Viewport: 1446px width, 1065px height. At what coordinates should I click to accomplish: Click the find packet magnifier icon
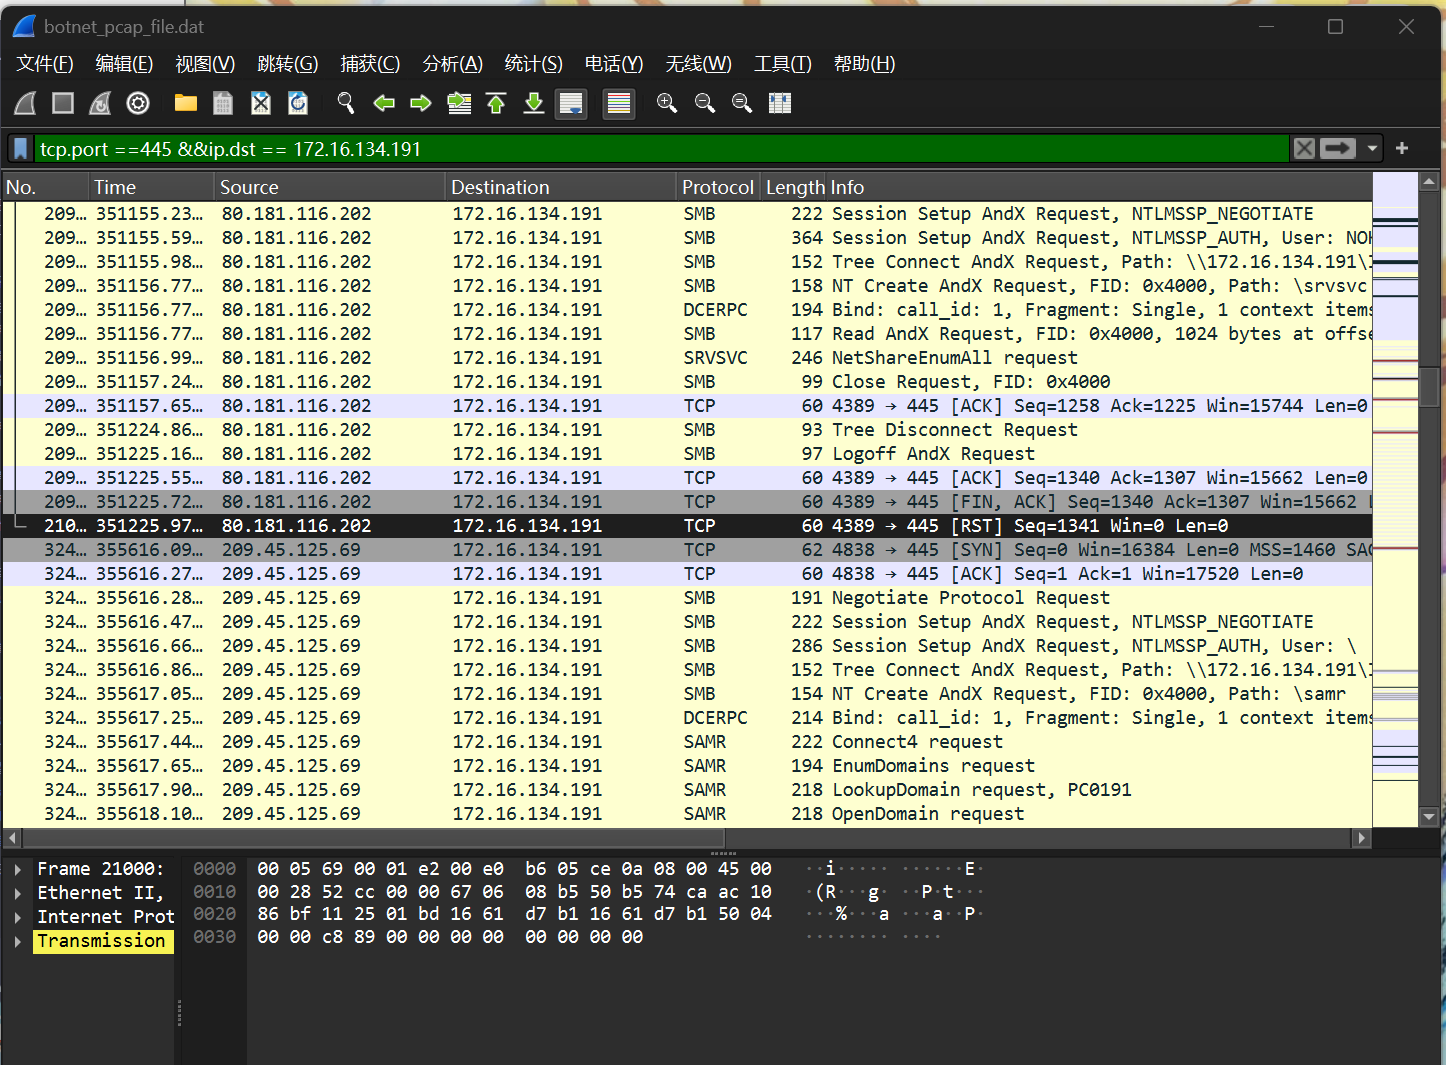pyautogui.click(x=346, y=103)
